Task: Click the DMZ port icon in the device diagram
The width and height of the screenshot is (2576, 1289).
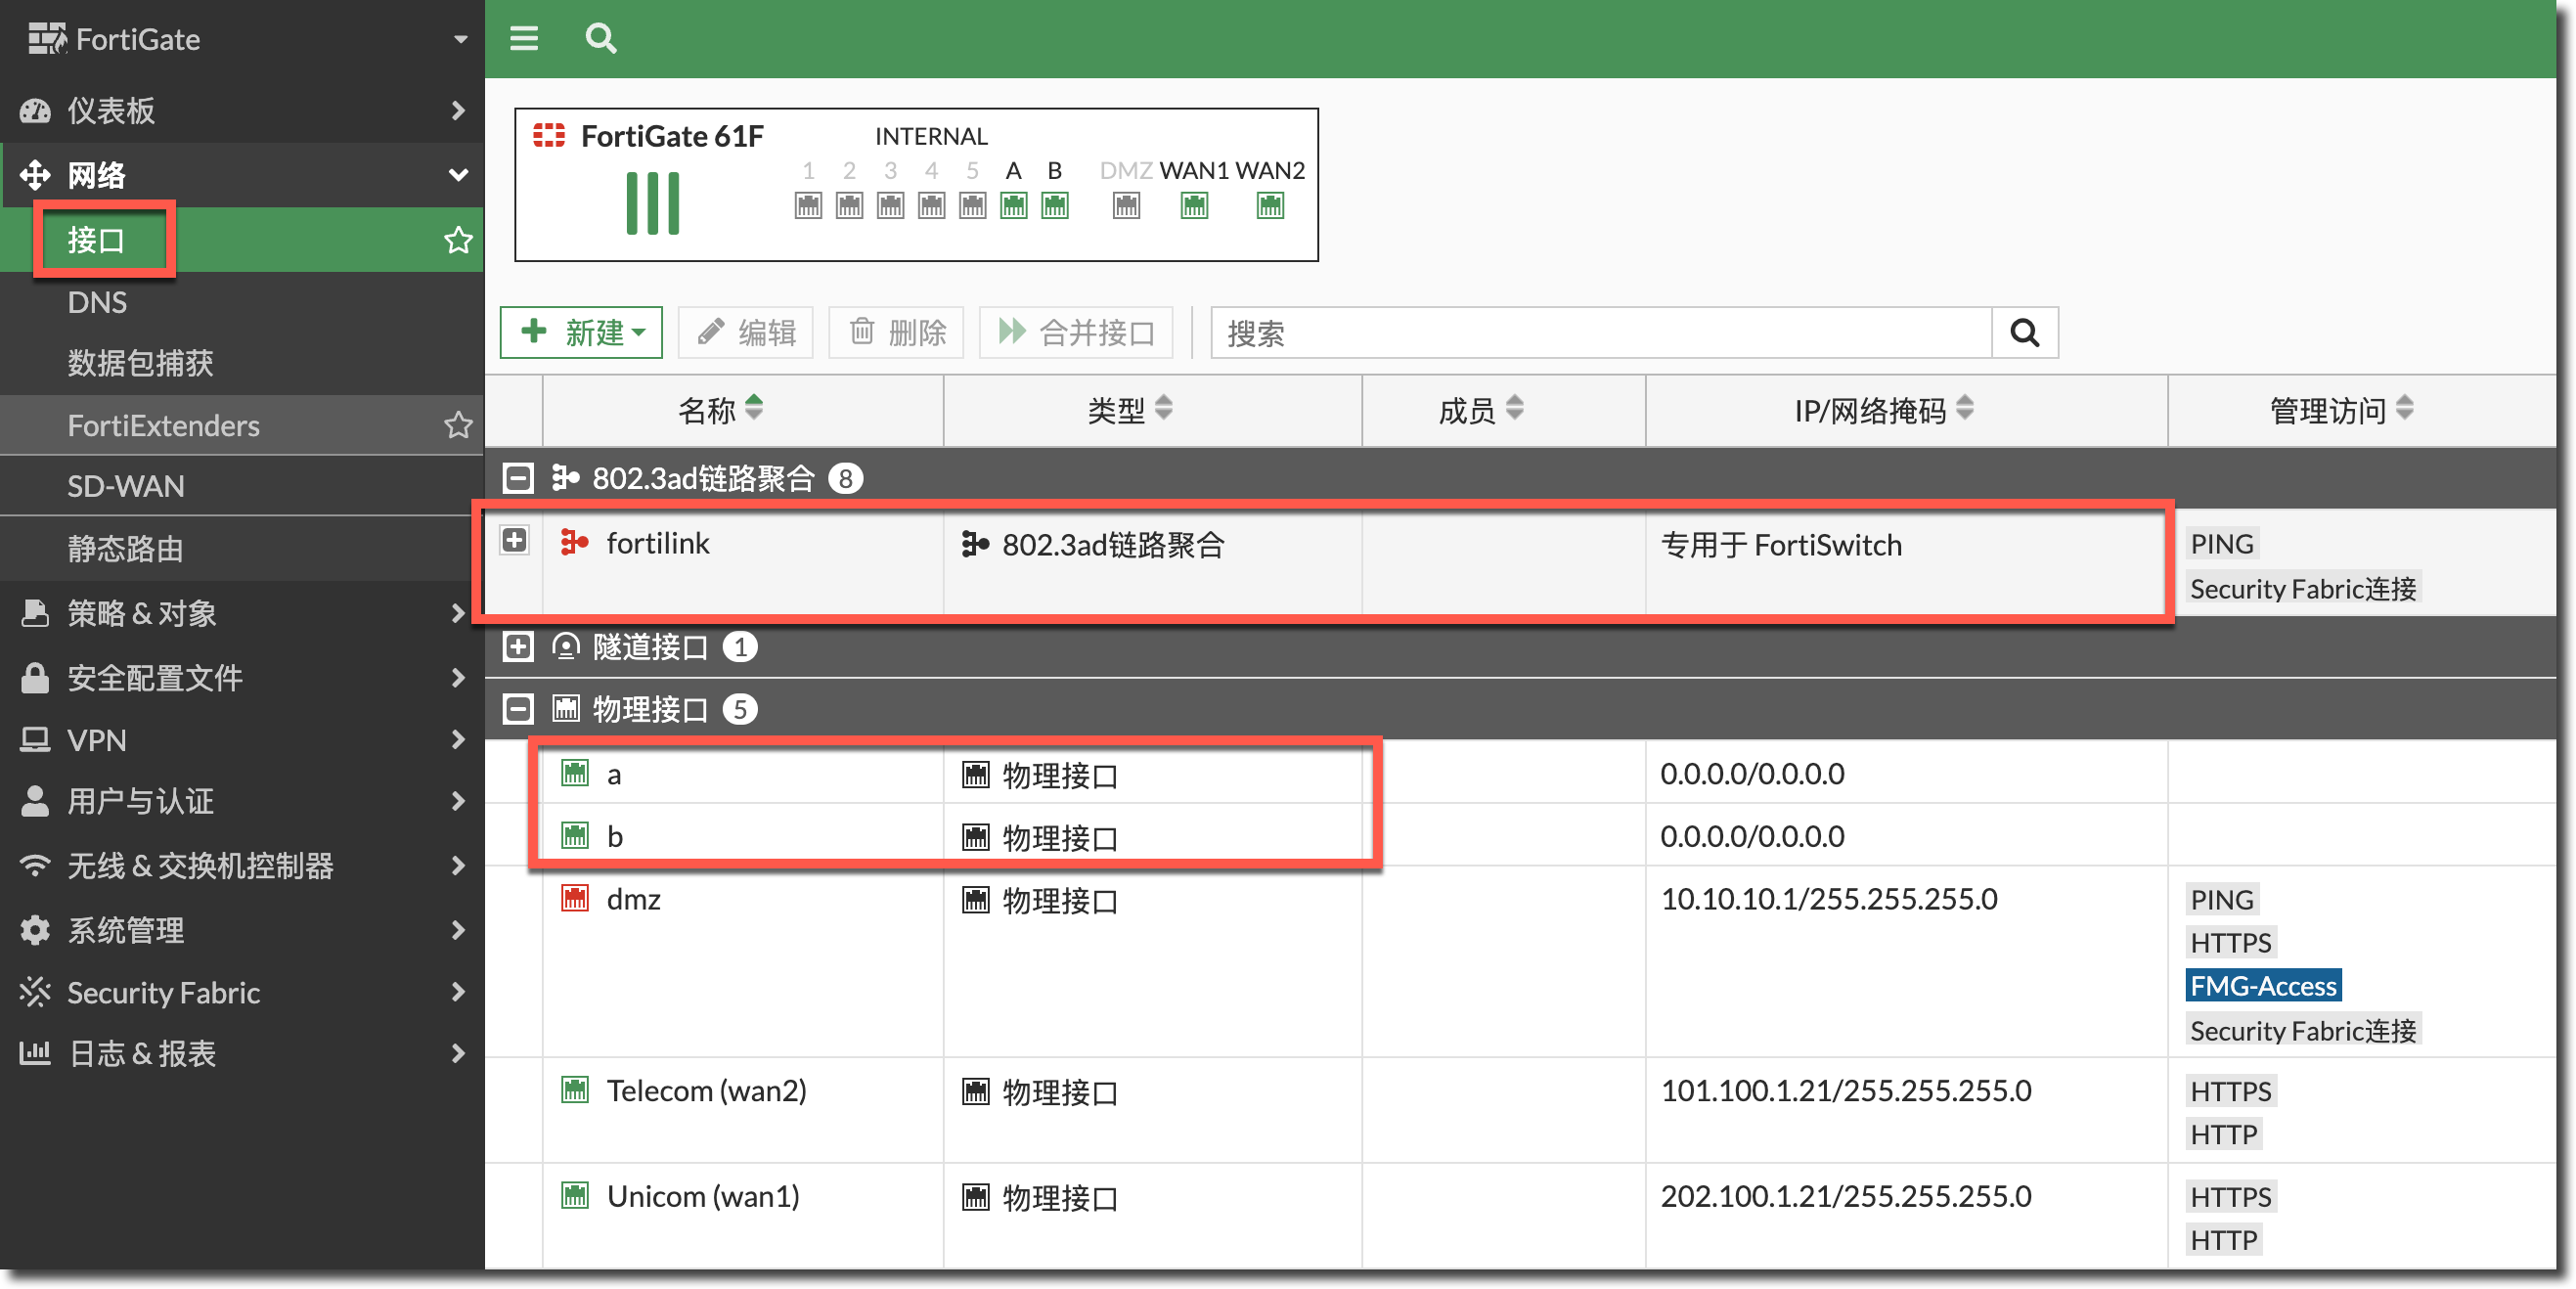Action: click(1126, 206)
